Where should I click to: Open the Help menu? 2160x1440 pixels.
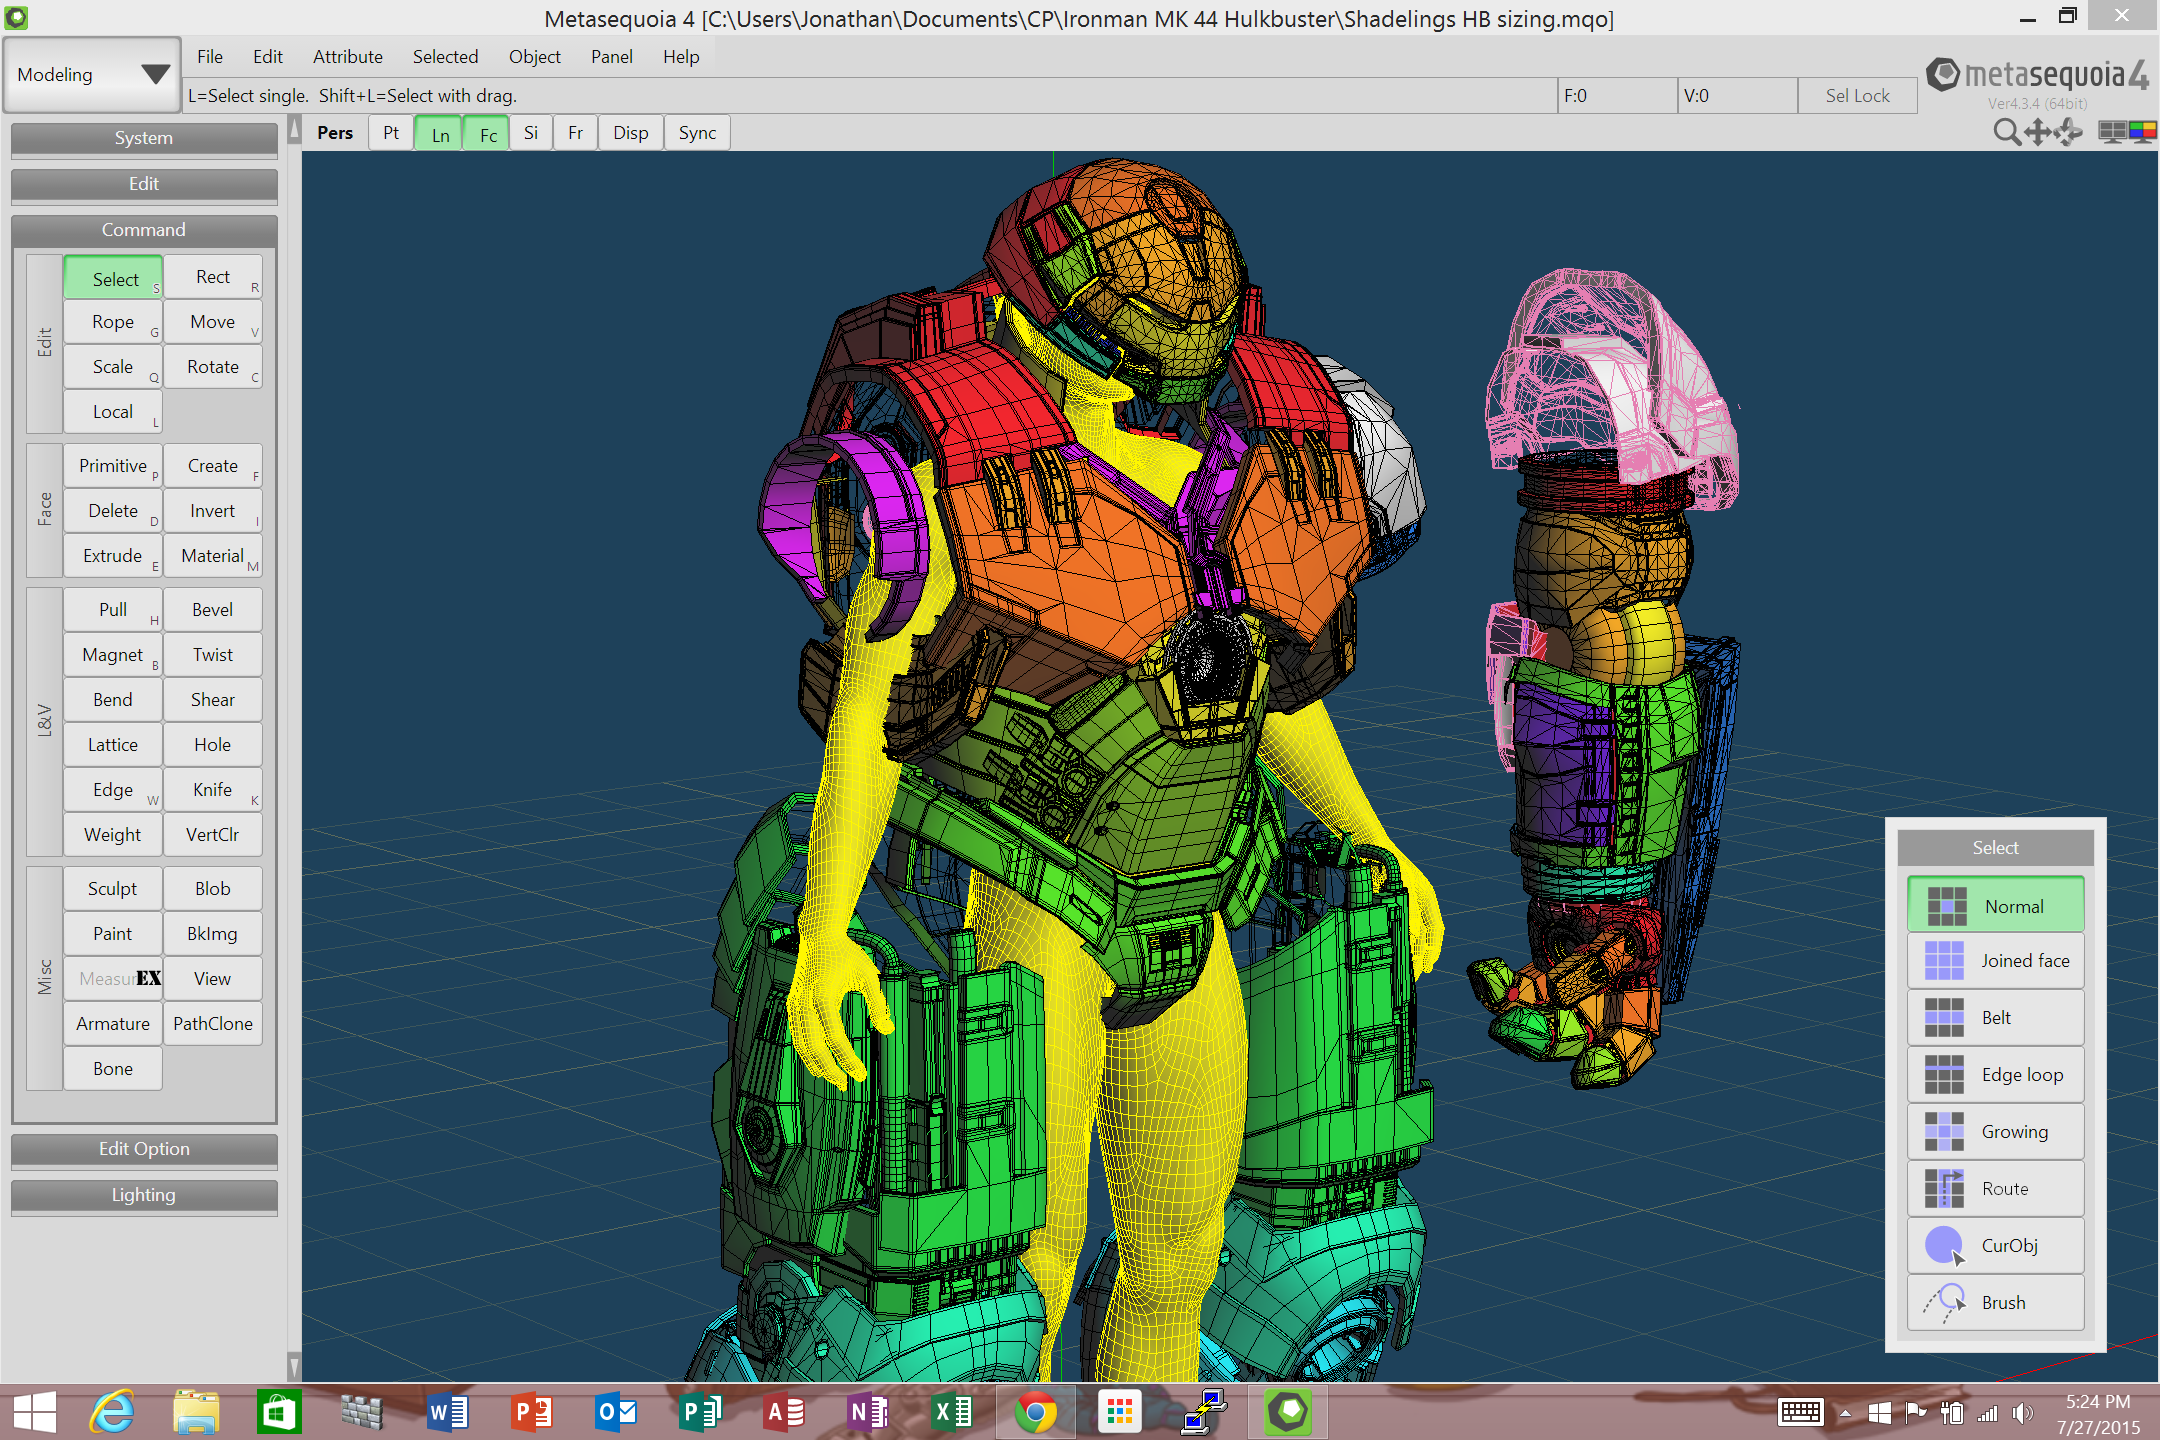681,57
